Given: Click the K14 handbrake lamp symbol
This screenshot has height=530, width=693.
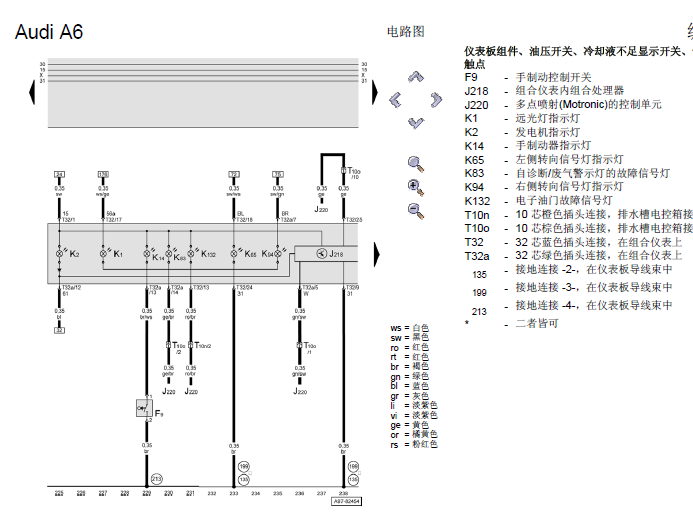Looking at the screenshot, I should pyautogui.click(x=147, y=253).
